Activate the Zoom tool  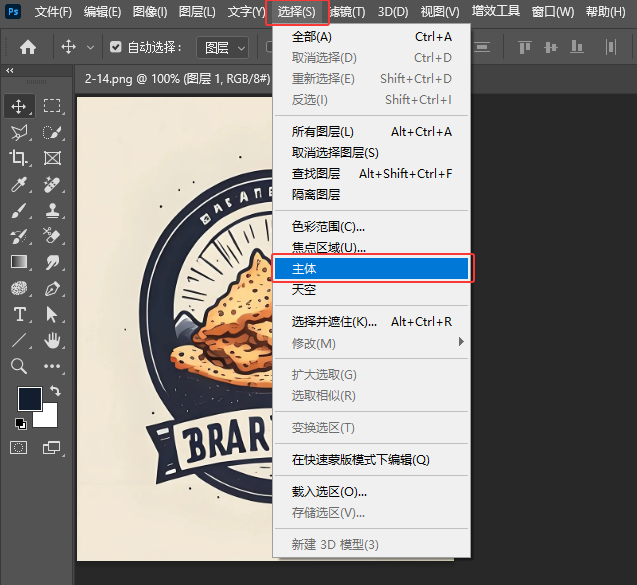point(19,367)
